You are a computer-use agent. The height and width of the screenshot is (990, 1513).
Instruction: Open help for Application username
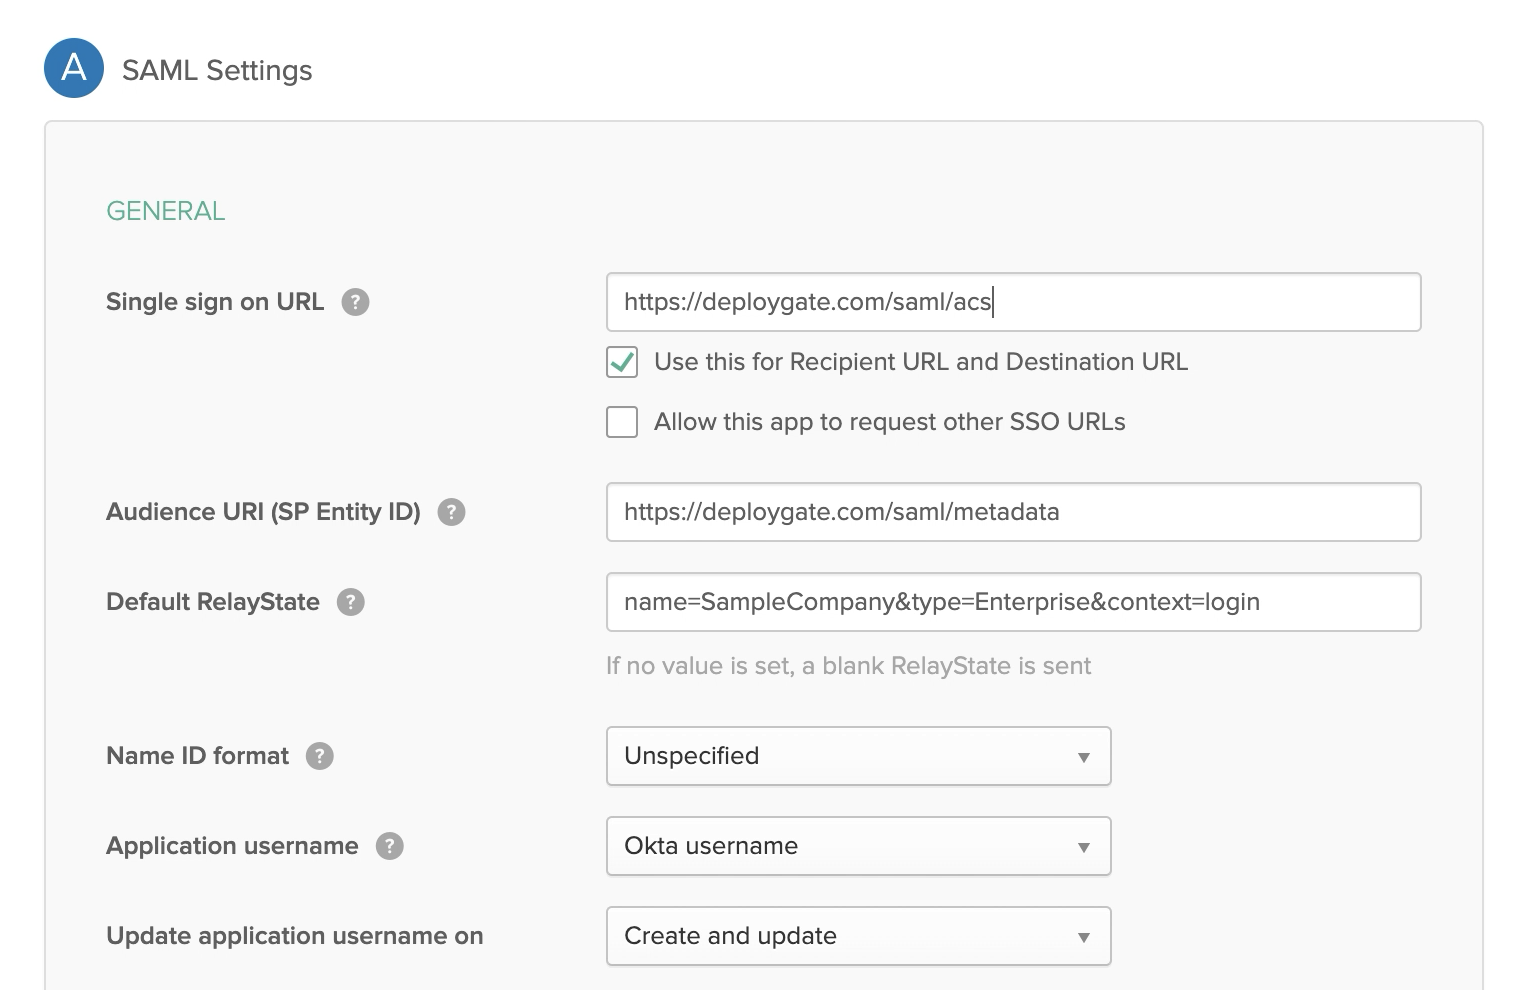[392, 845]
